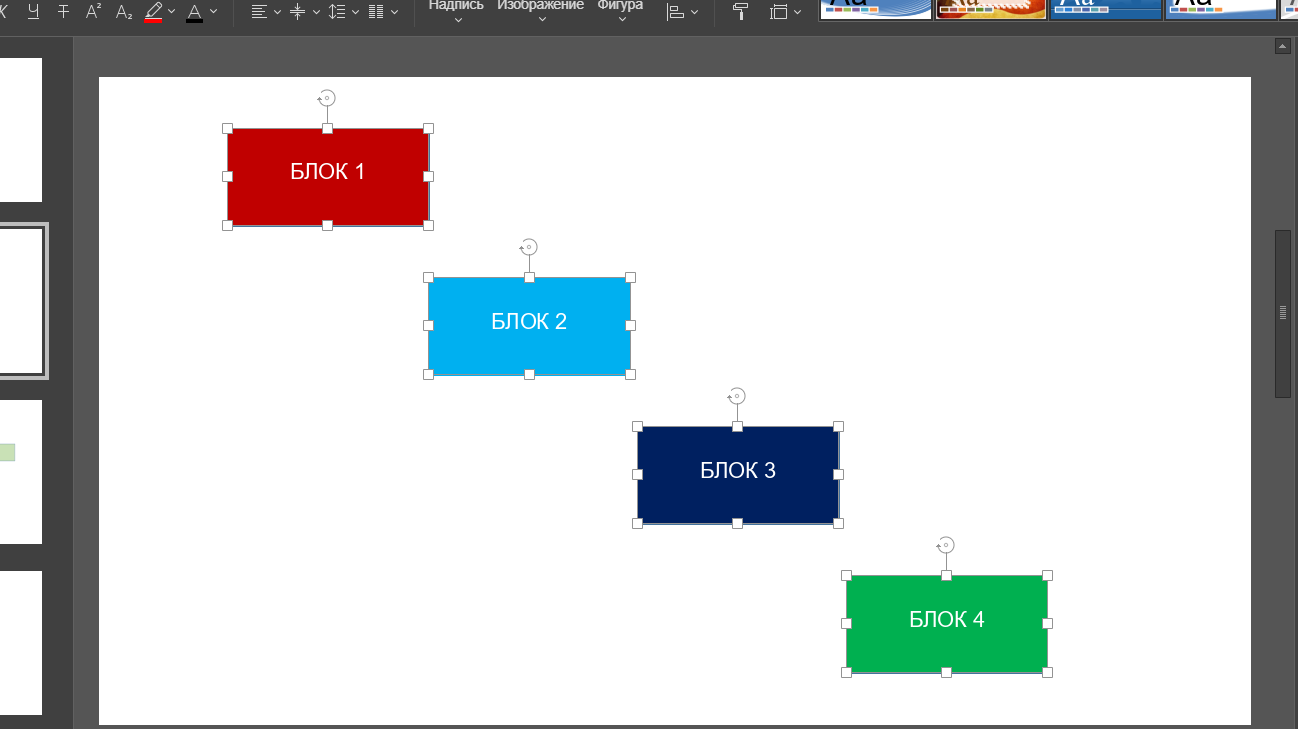This screenshot has height=729, width=1298.
Task: Expand align objects dropdown arrow
Action: click(x=695, y=12)
